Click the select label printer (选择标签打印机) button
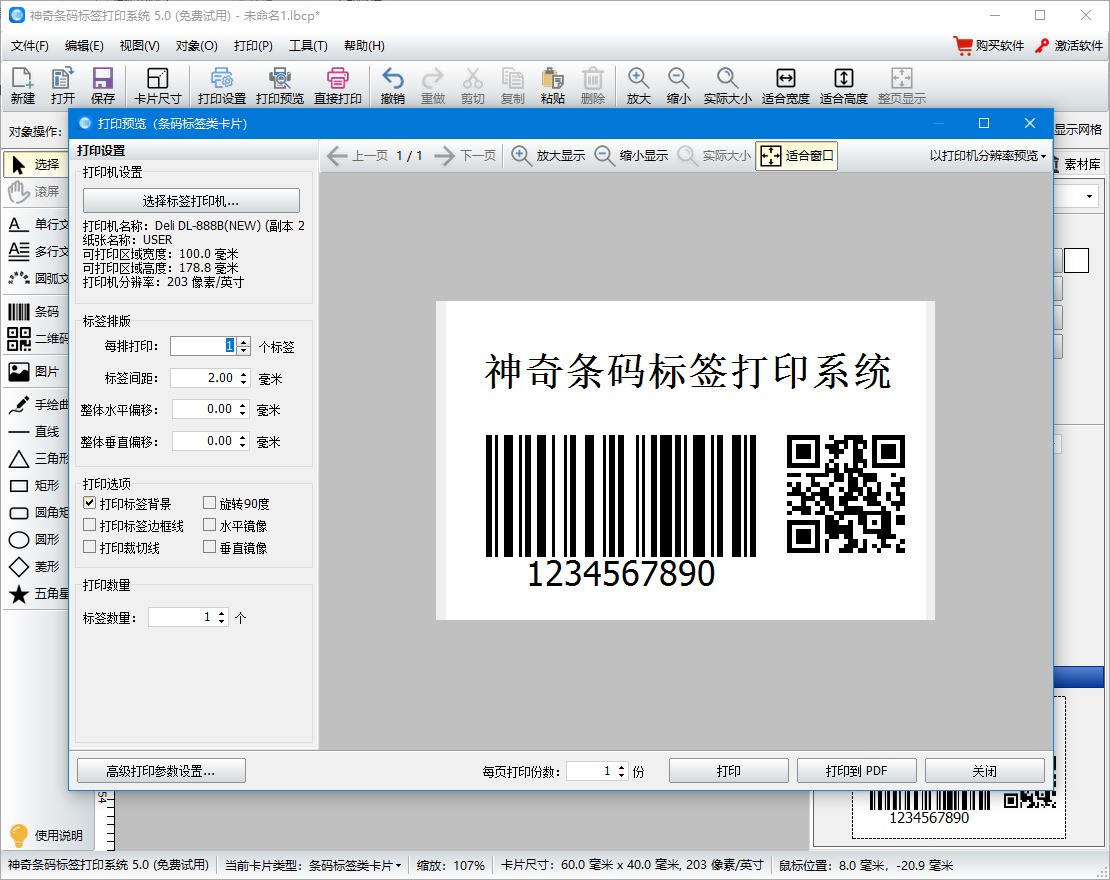The width and height of the screenshot is (1110, 880). click(x=191, y=200)
